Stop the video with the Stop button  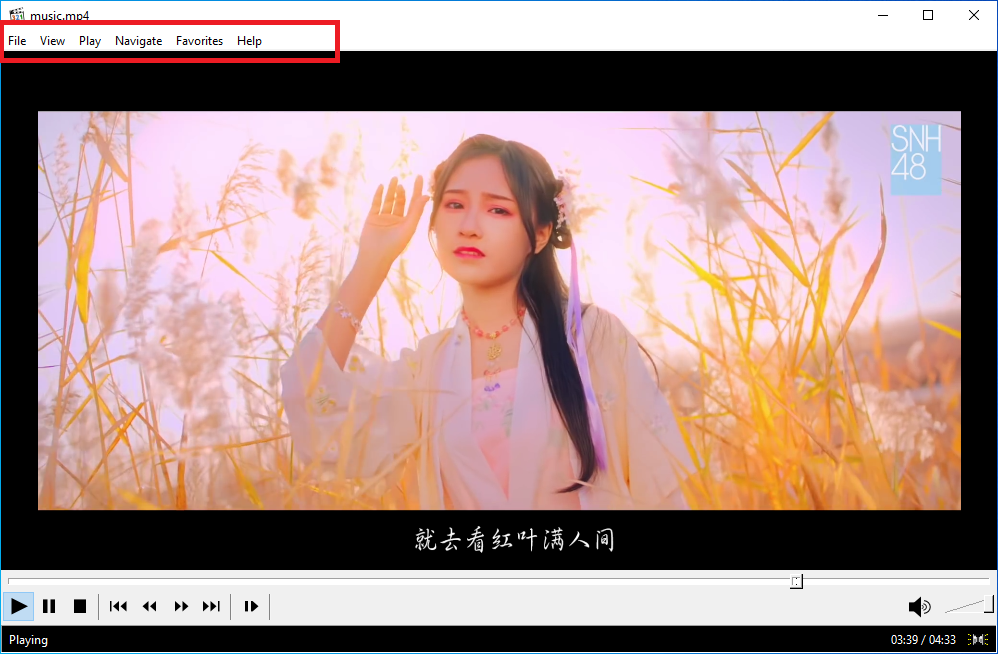(x=80, y=606)
